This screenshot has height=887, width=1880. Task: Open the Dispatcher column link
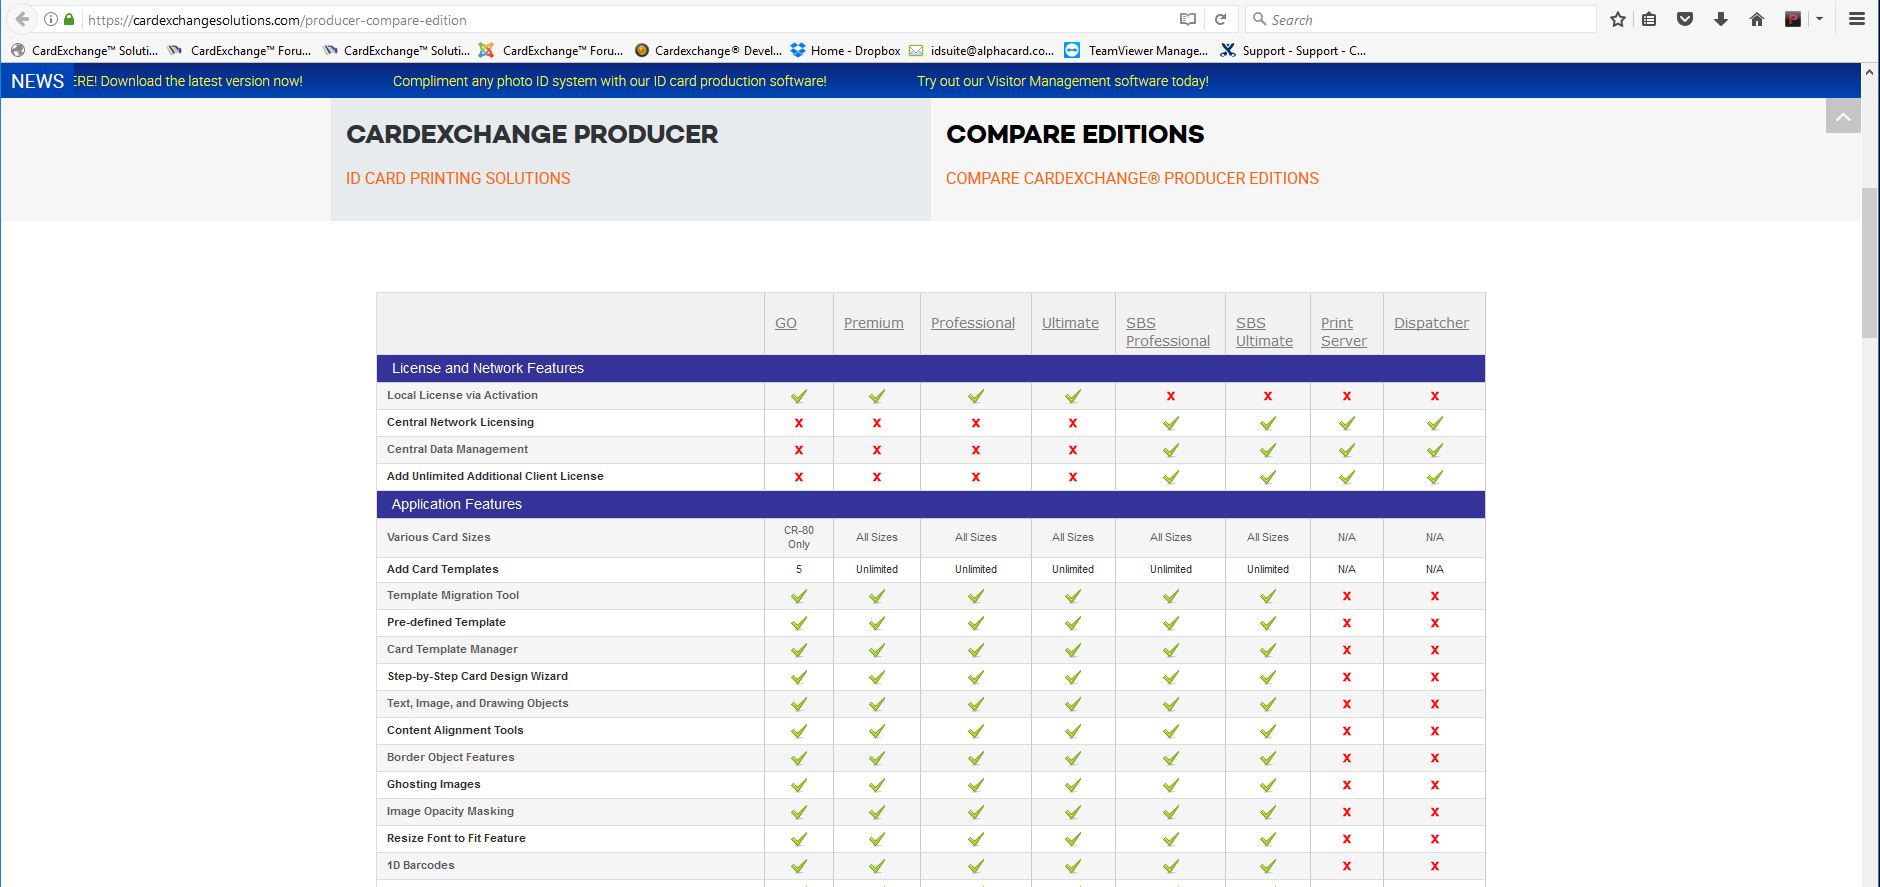tap(1431, 323)
